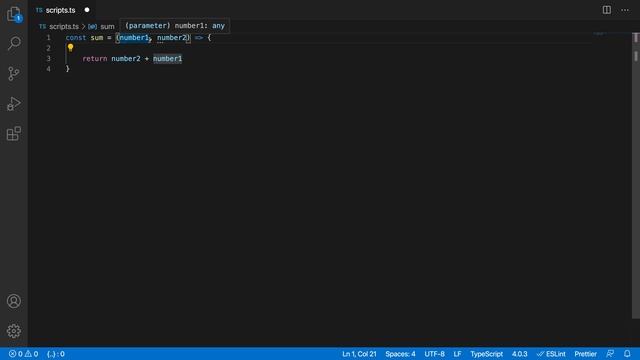Click scripts.ts in the breadcrumb
The width and height of the screenshot is (640, 360).
(x=64, y=27)
